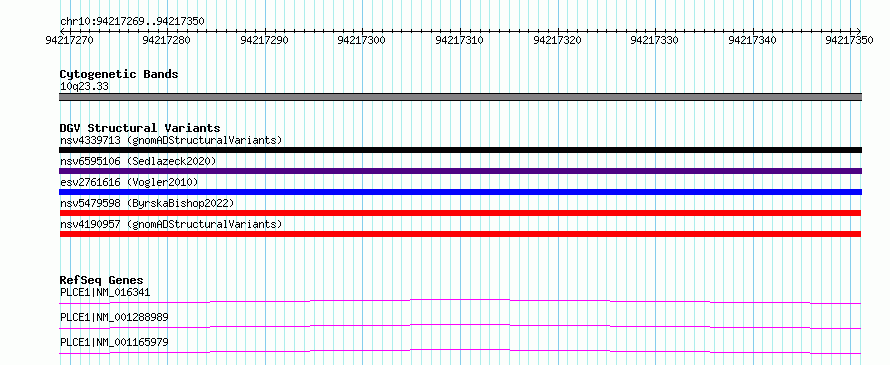Click the chr10:94217269..94217350 region label

[132, 21]
